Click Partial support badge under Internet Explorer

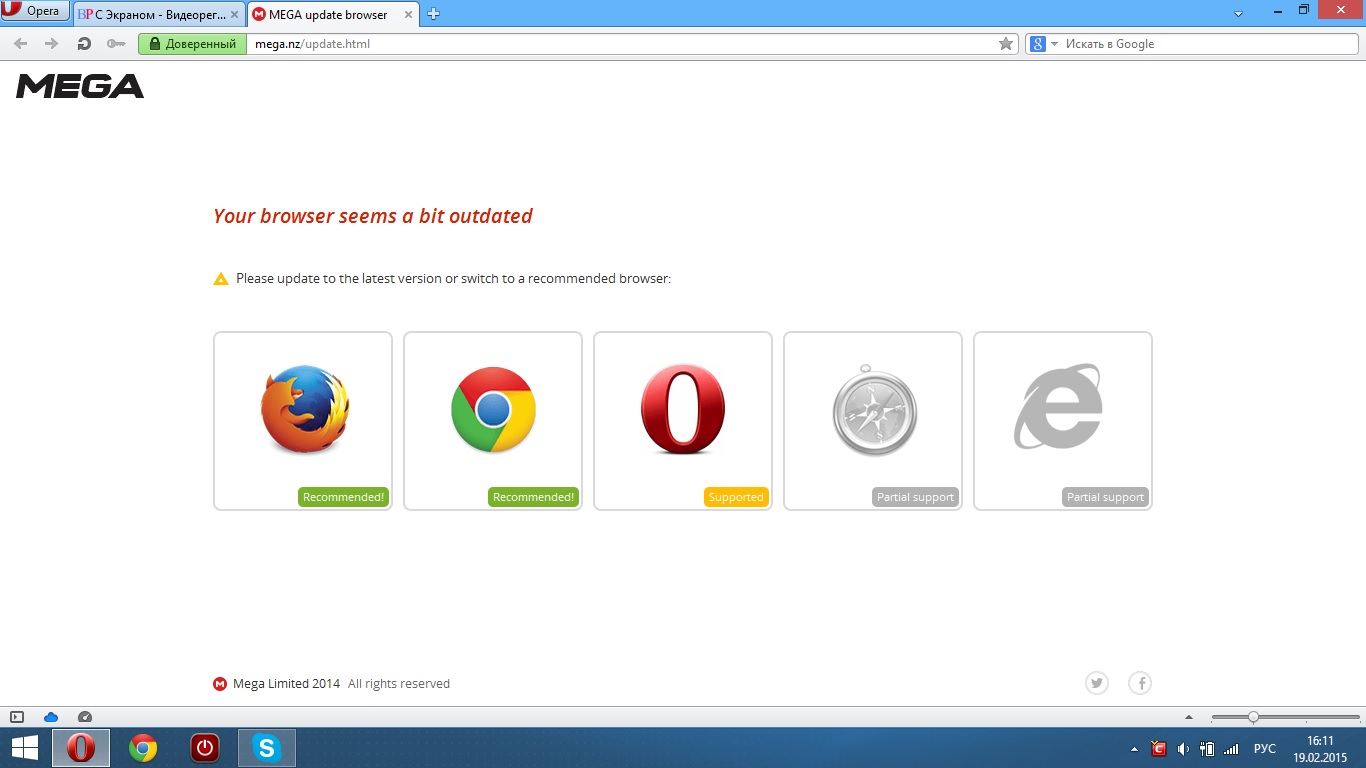pyautogui.click(x=1105, y=497)
